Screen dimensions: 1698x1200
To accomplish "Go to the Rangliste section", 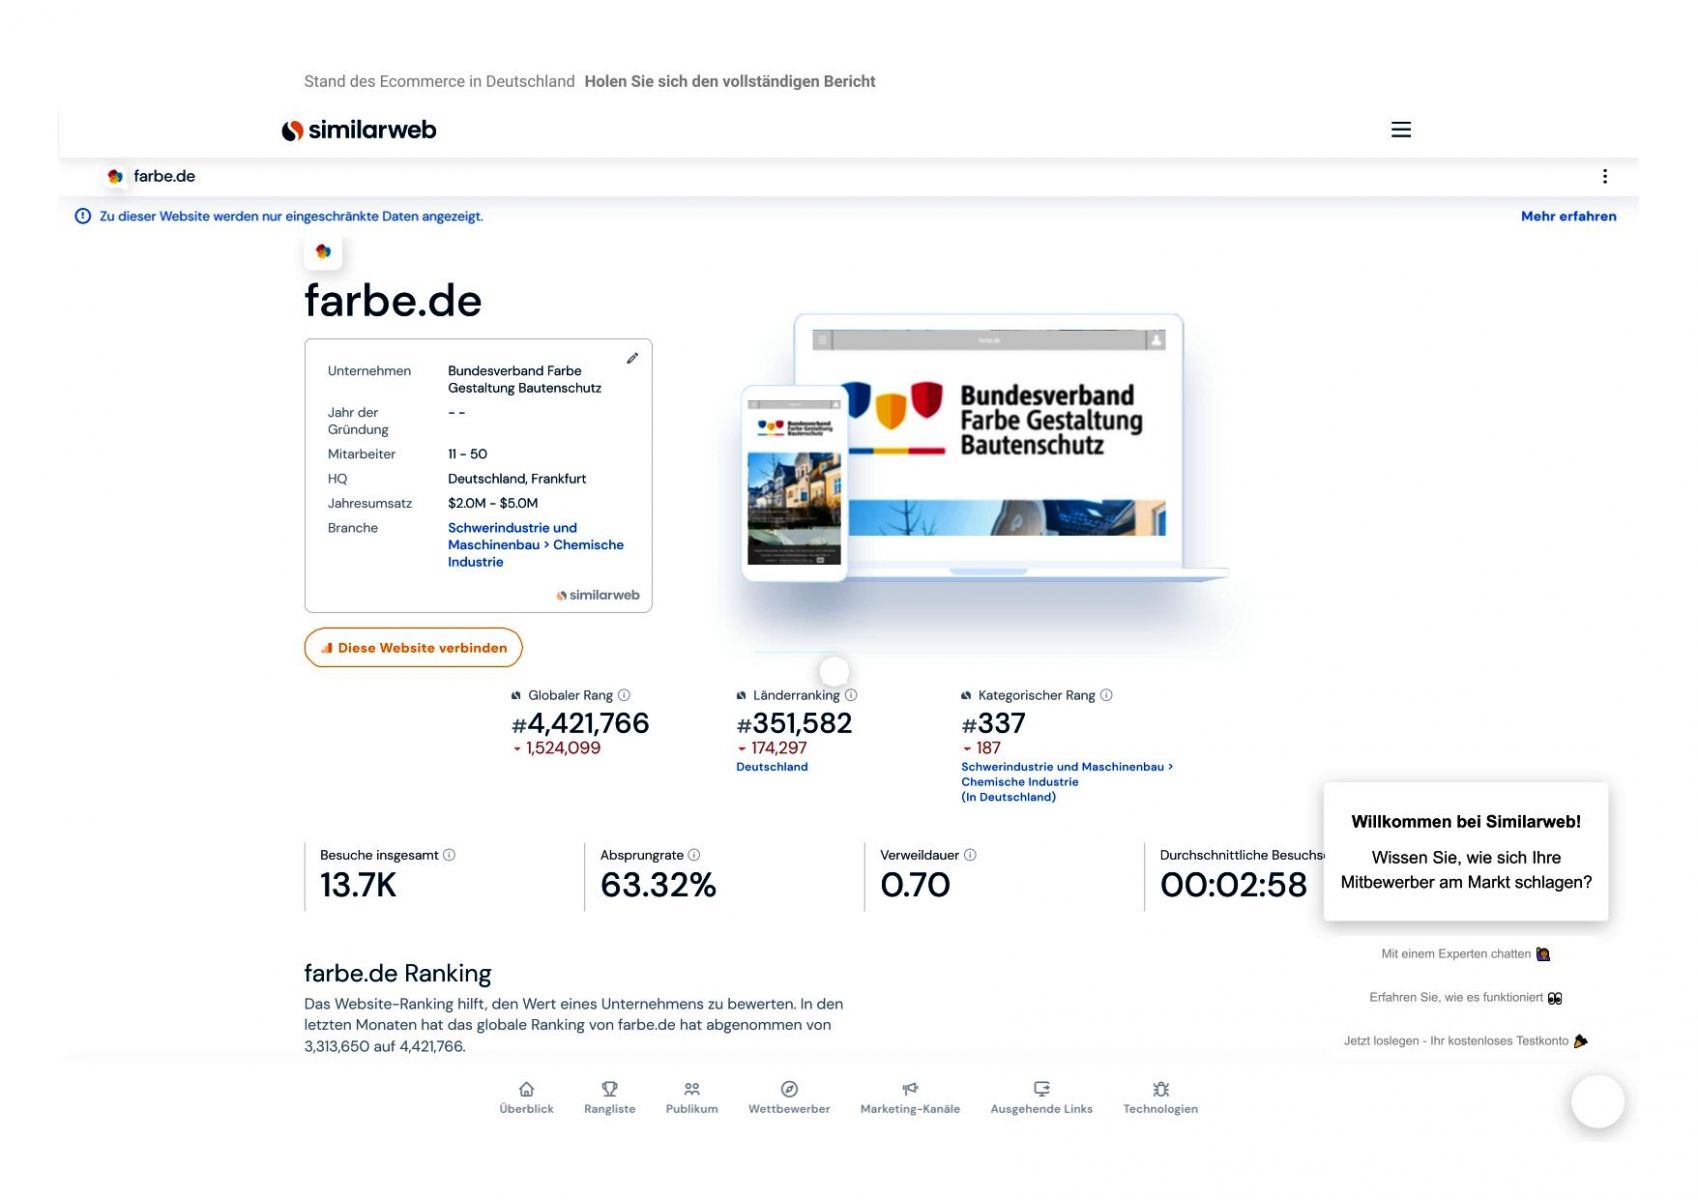I will pyautogui.click(x=609, y=1097).
